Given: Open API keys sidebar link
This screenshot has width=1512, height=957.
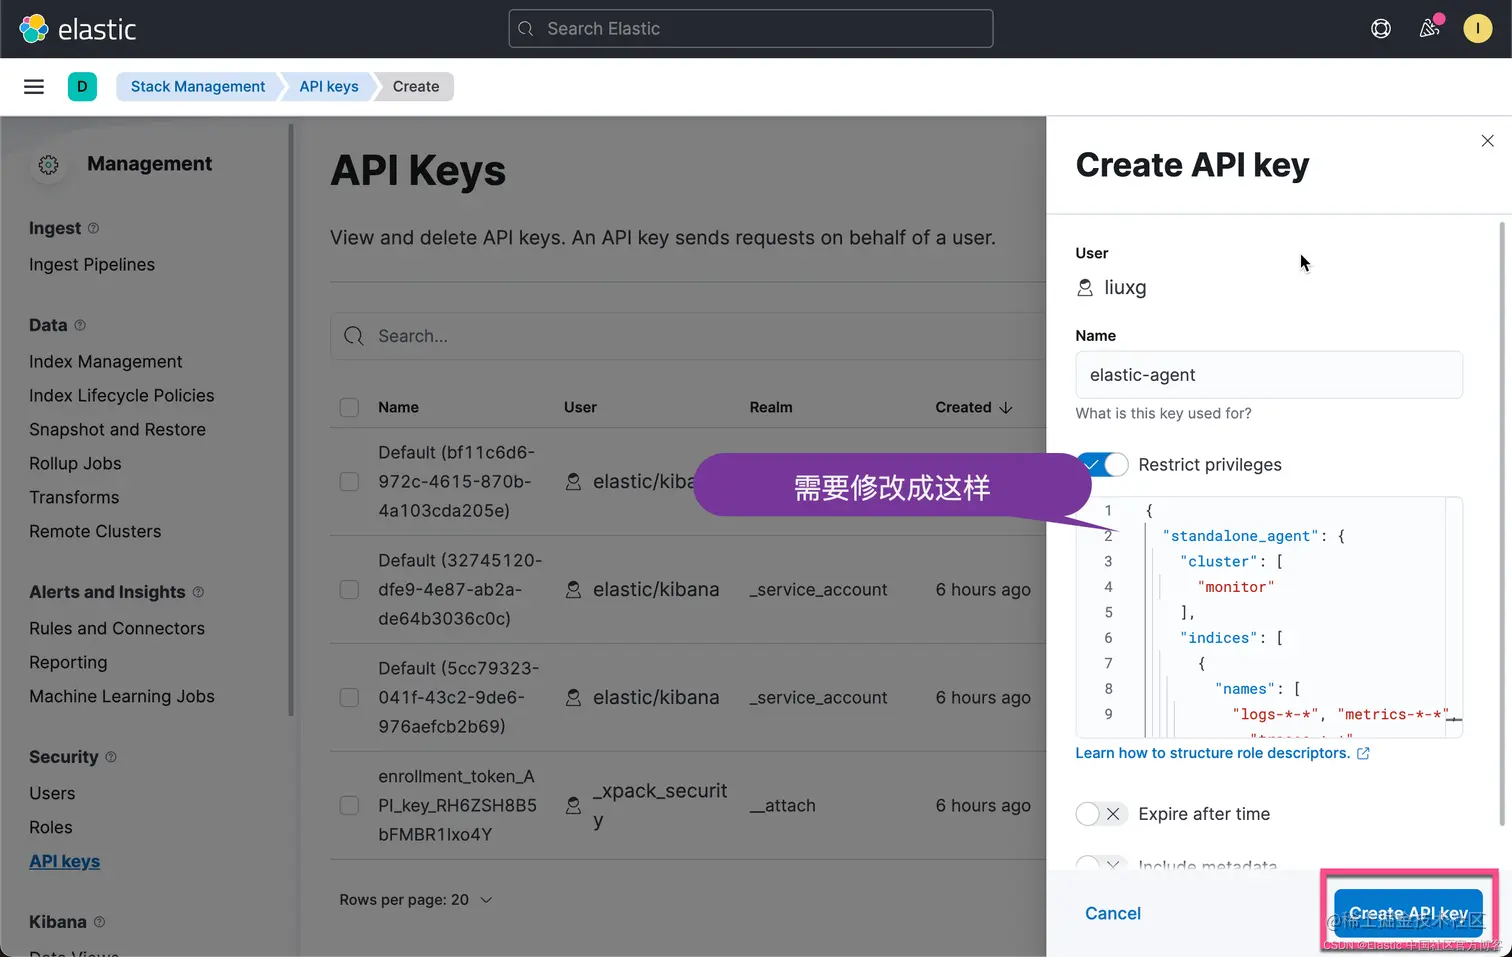Looking at the screenshot, I should tap(65, 862).
